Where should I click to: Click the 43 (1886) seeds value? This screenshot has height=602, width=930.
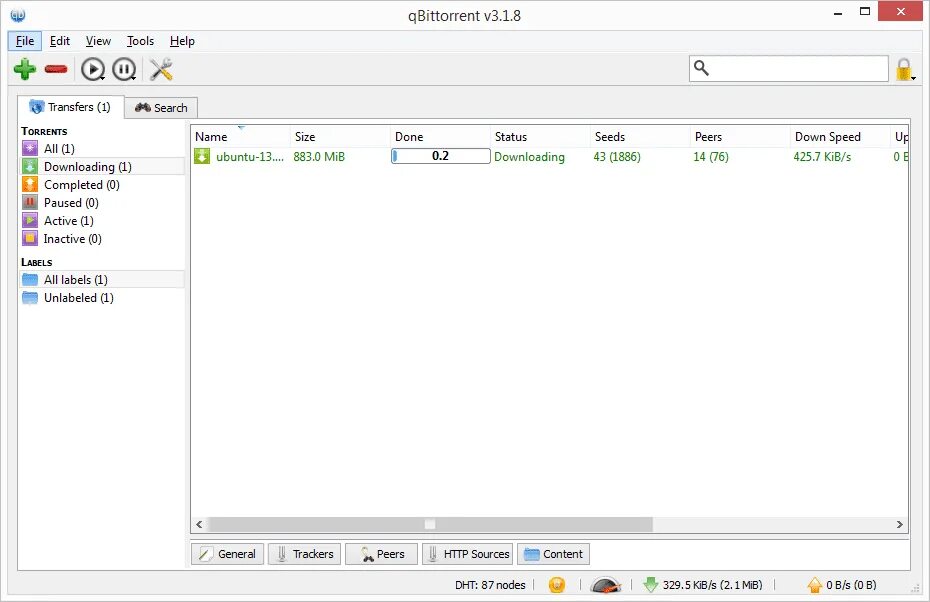tap(617, 157)
